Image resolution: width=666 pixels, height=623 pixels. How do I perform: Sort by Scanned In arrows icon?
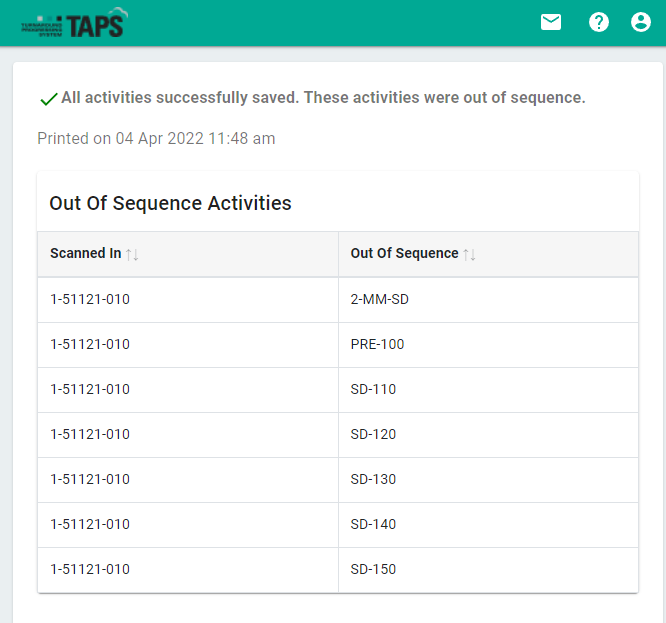132,254
